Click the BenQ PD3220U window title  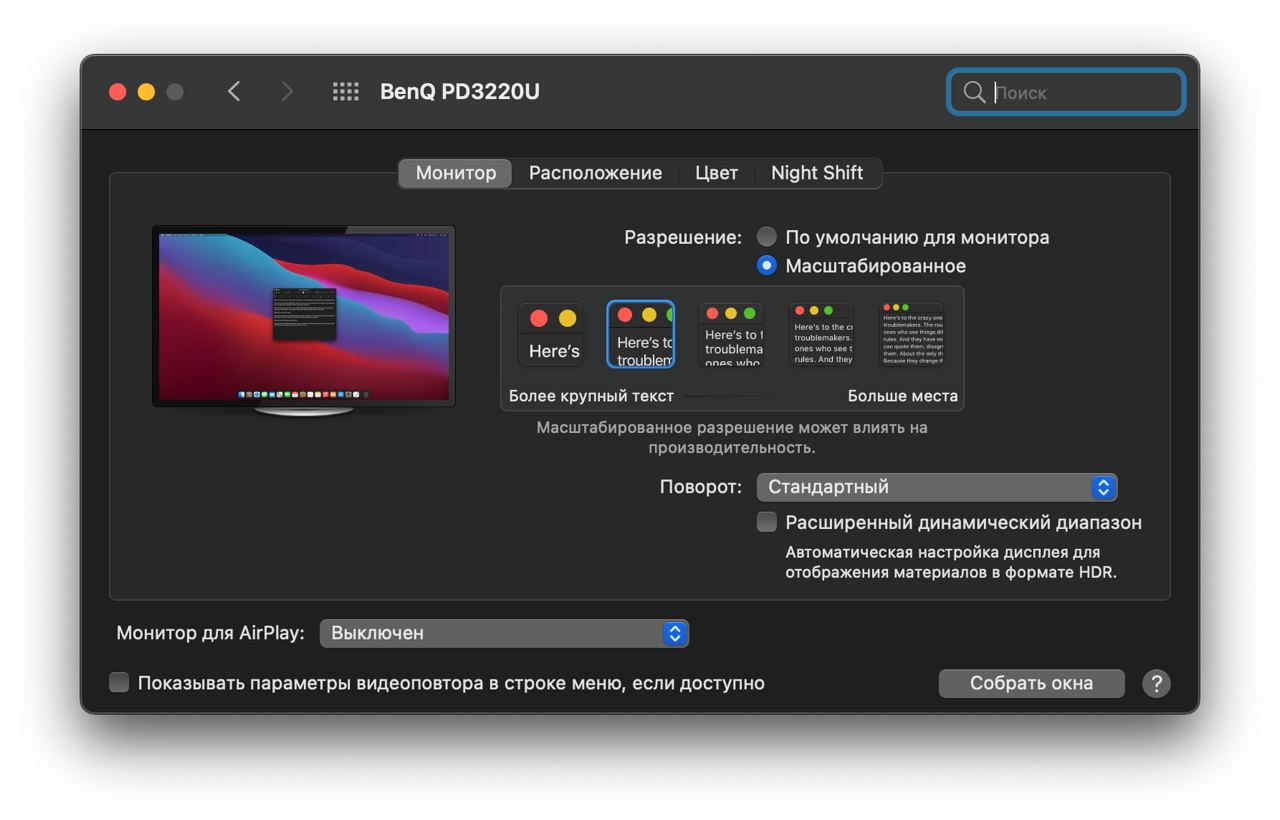coord(460,92)
